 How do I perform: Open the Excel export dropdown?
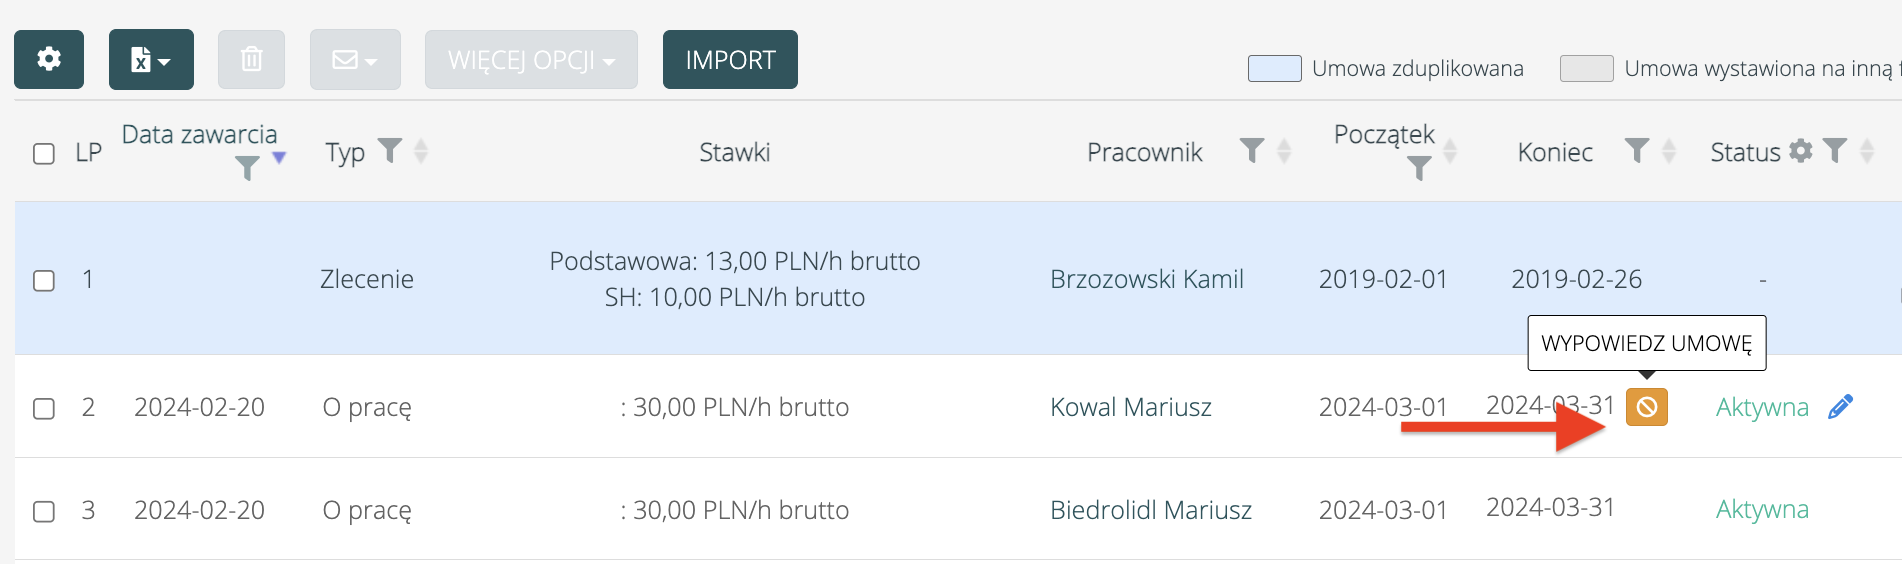coord(151,60)
